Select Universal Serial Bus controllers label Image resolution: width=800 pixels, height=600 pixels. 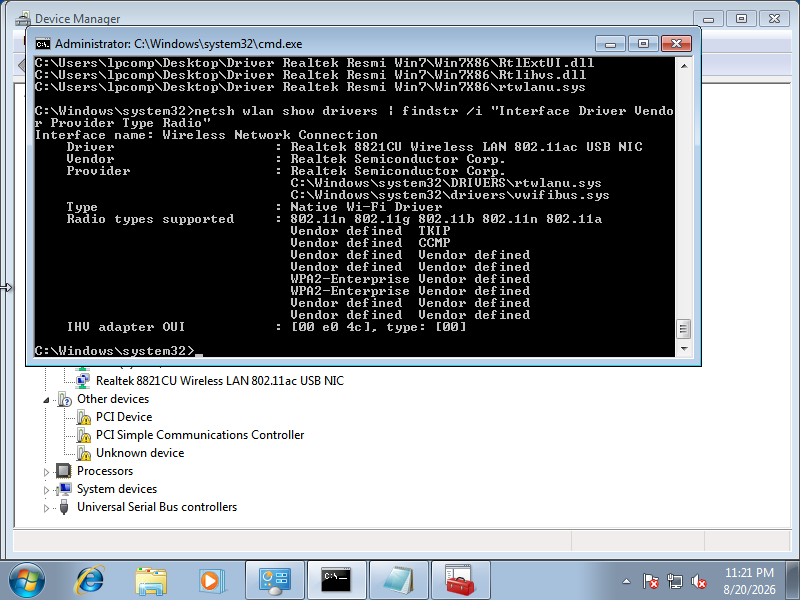[x=157, y=507]
